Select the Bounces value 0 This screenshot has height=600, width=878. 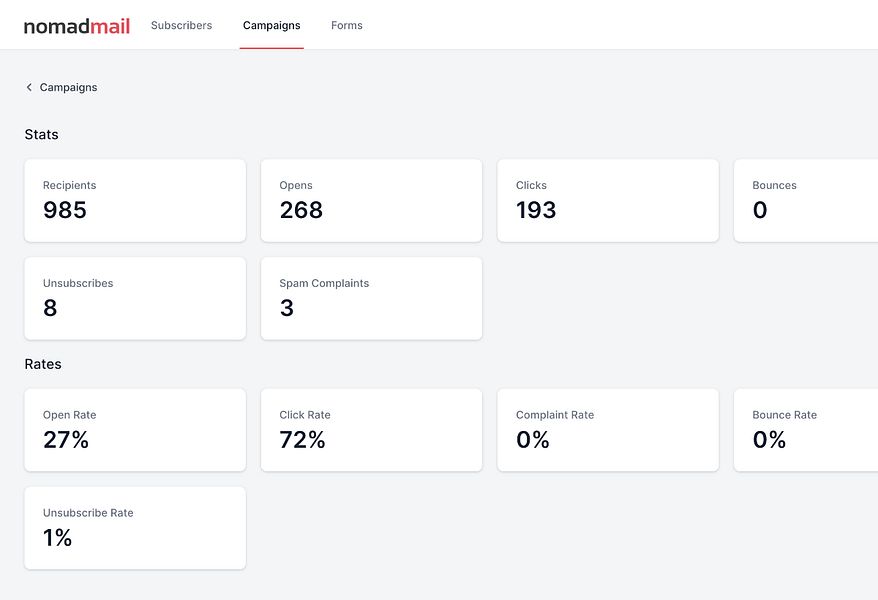(760, 210)
